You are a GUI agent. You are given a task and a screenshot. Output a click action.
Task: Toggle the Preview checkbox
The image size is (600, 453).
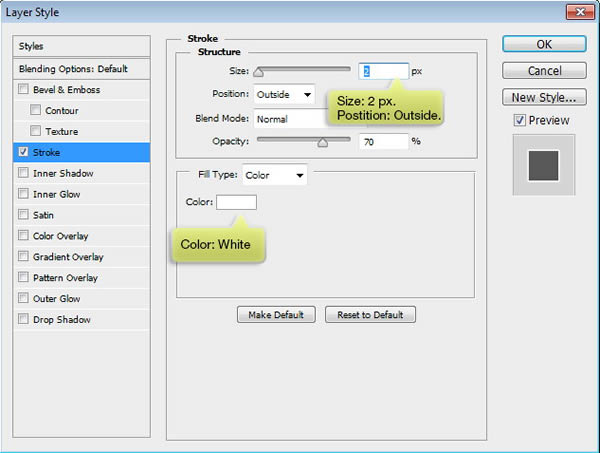coord(518,121)
